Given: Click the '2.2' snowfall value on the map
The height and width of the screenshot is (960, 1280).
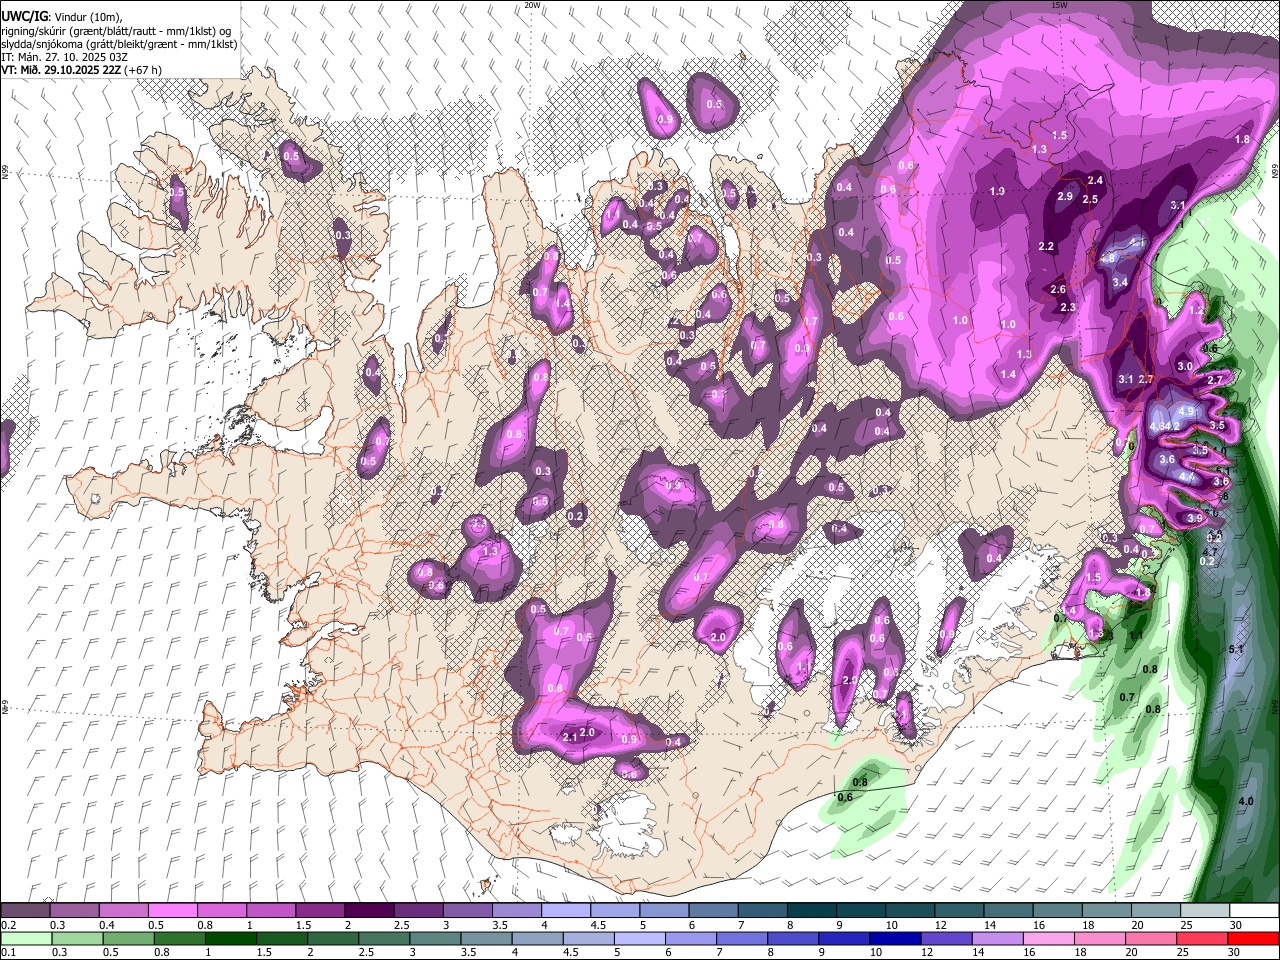Looking at the screenshot, I should pyautogui.click(x=1046, y=246).
